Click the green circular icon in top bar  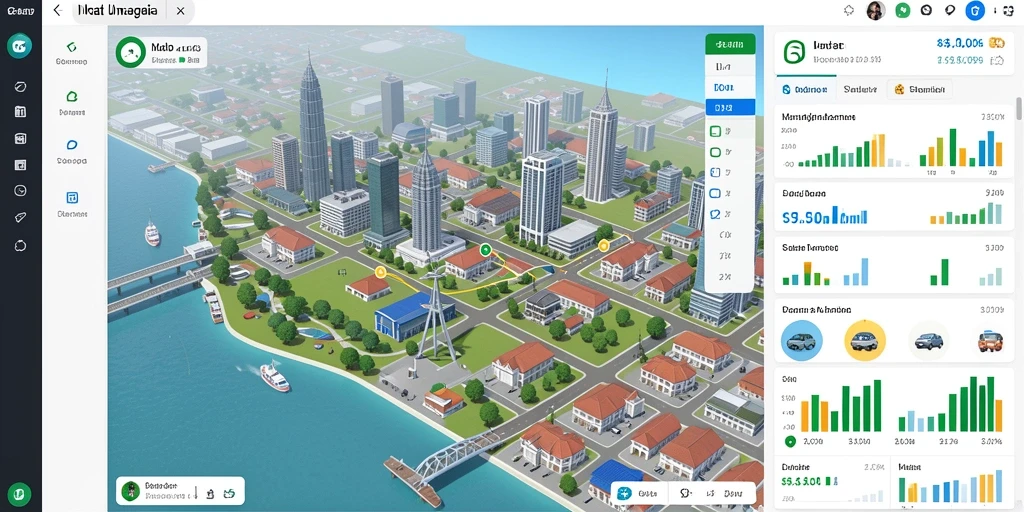[x=903, y=10]
